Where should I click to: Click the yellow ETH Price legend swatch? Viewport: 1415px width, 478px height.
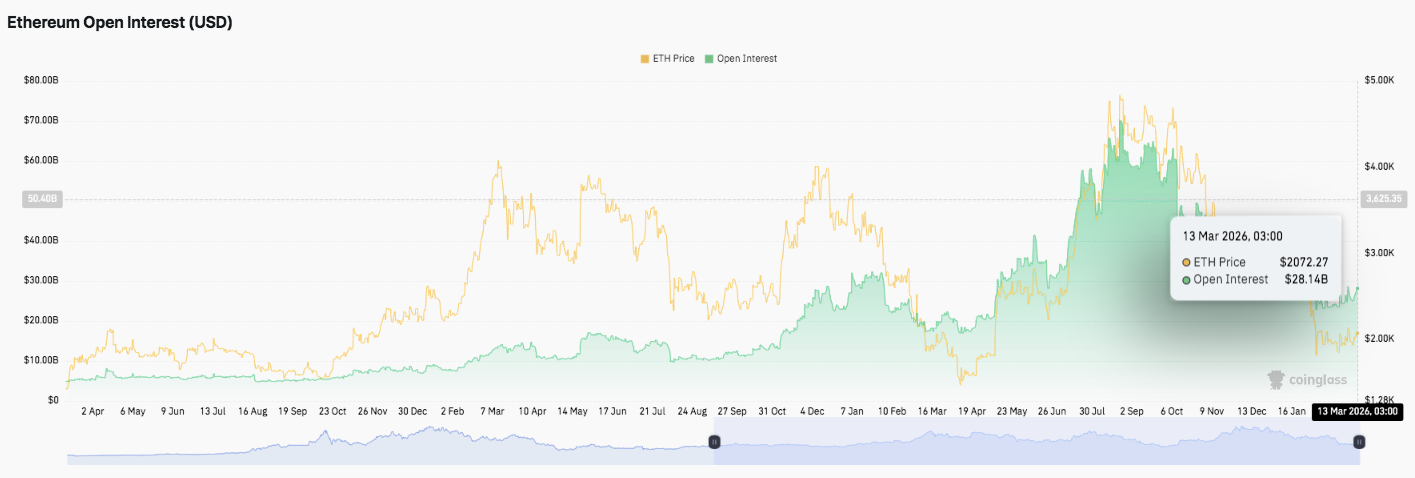point(645,59)
